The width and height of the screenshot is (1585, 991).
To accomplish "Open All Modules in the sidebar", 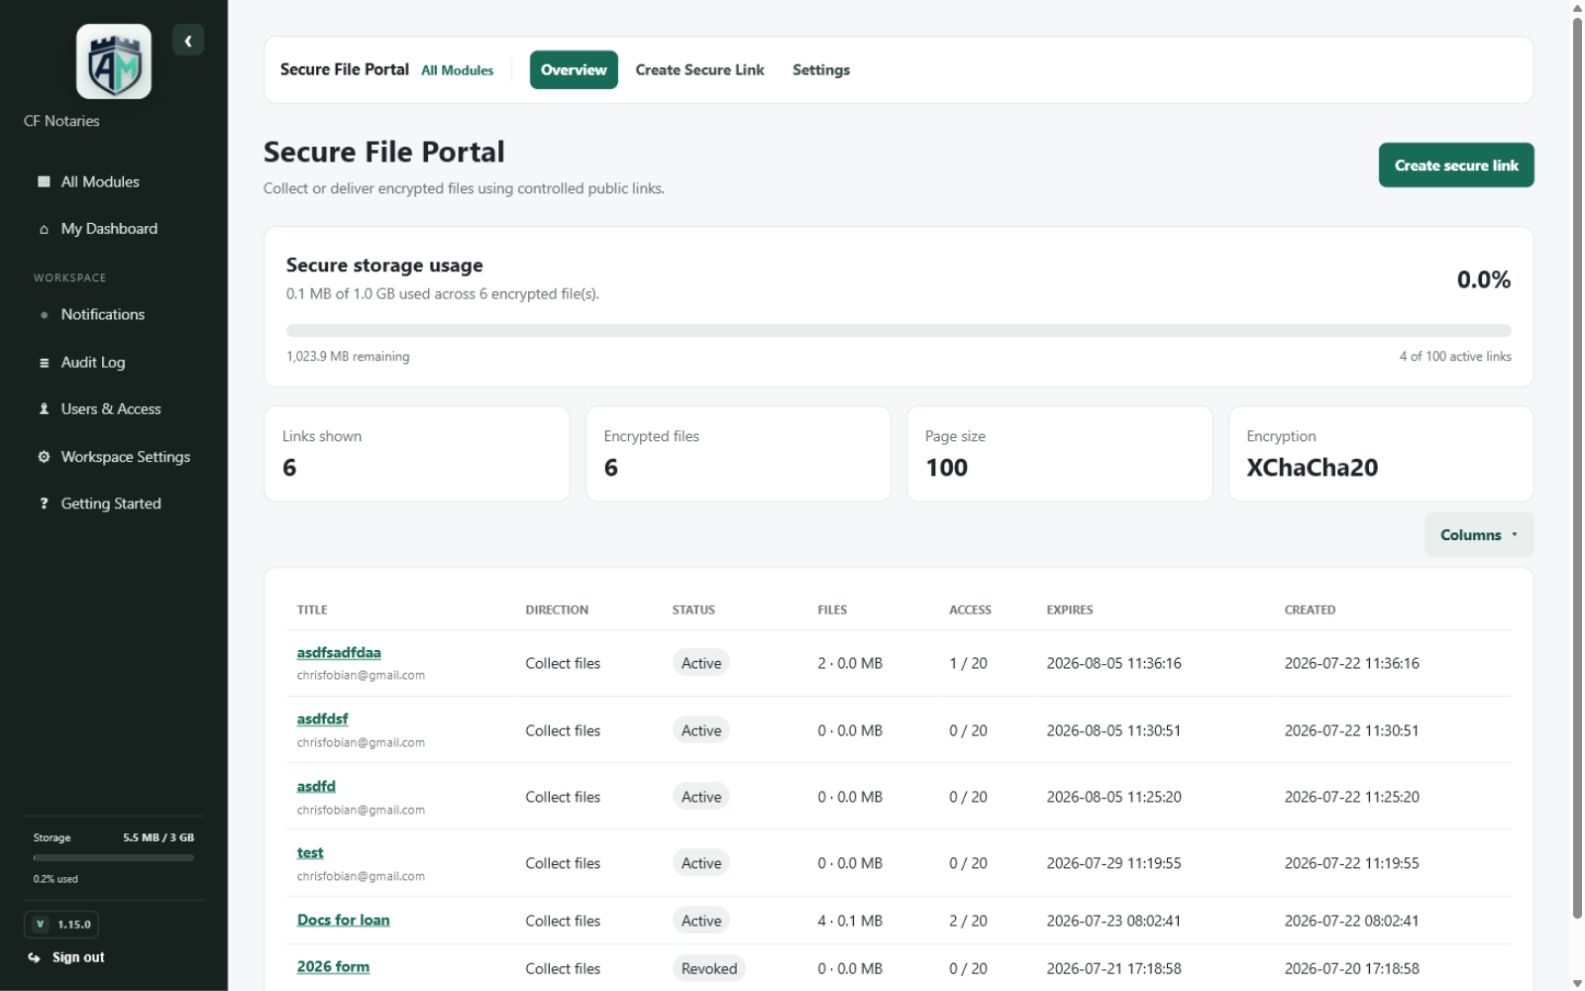I will pyautogui.click(x=100, y=182).
